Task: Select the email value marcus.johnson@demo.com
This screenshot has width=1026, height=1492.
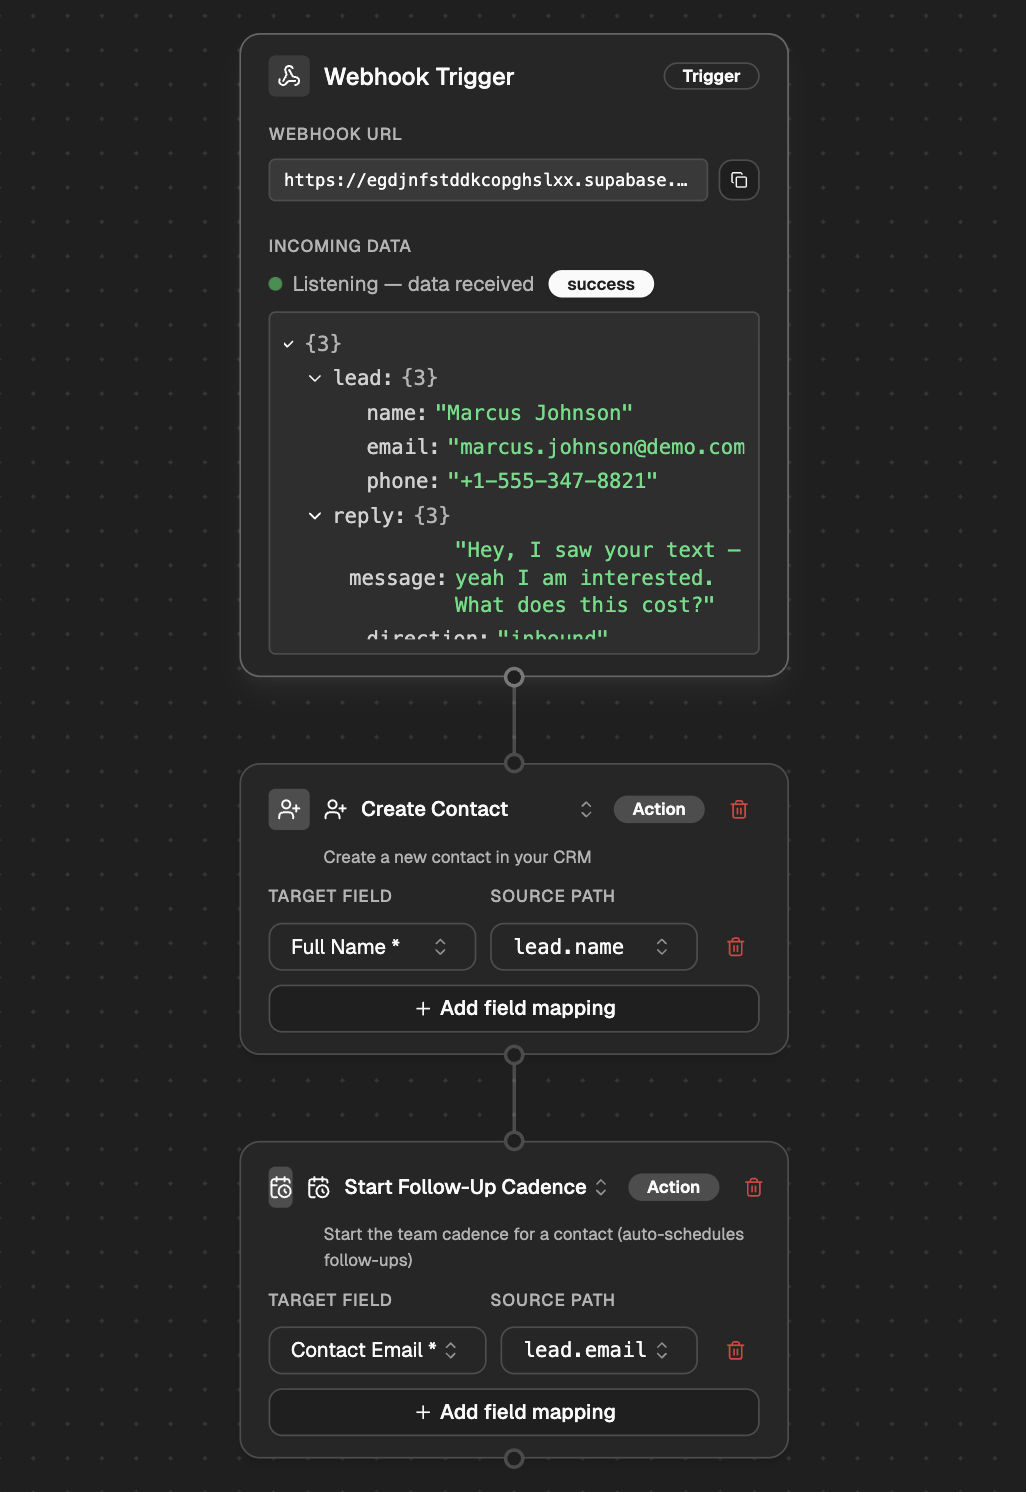Action: click(x=596, y=447)
